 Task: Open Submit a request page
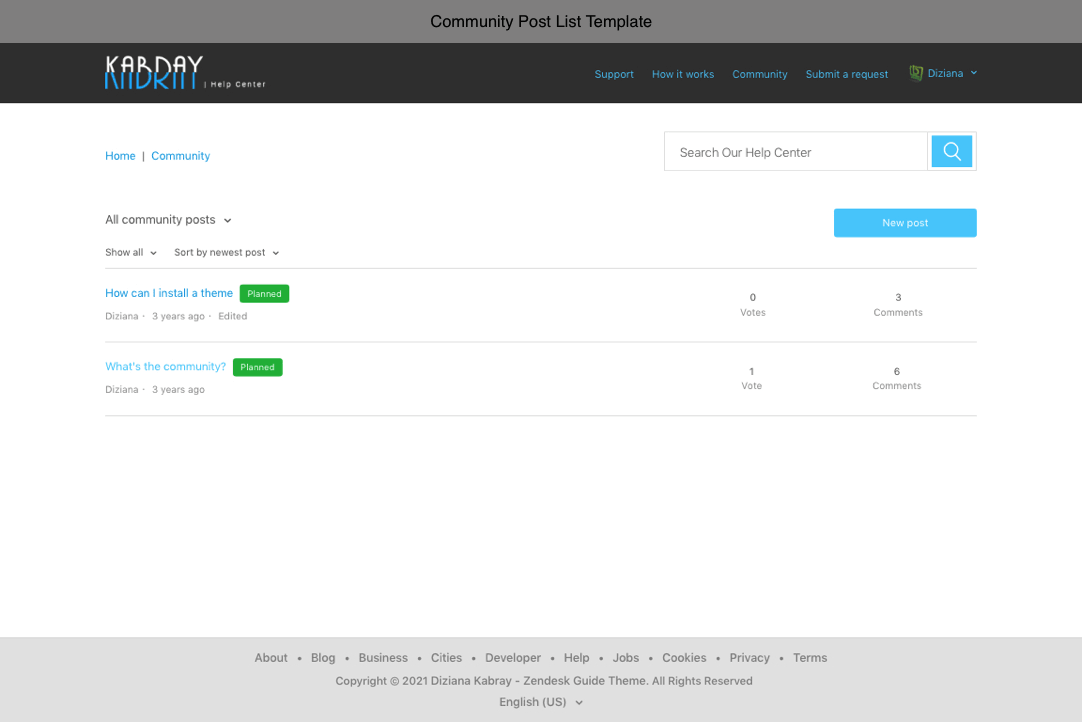pos(846,74)
